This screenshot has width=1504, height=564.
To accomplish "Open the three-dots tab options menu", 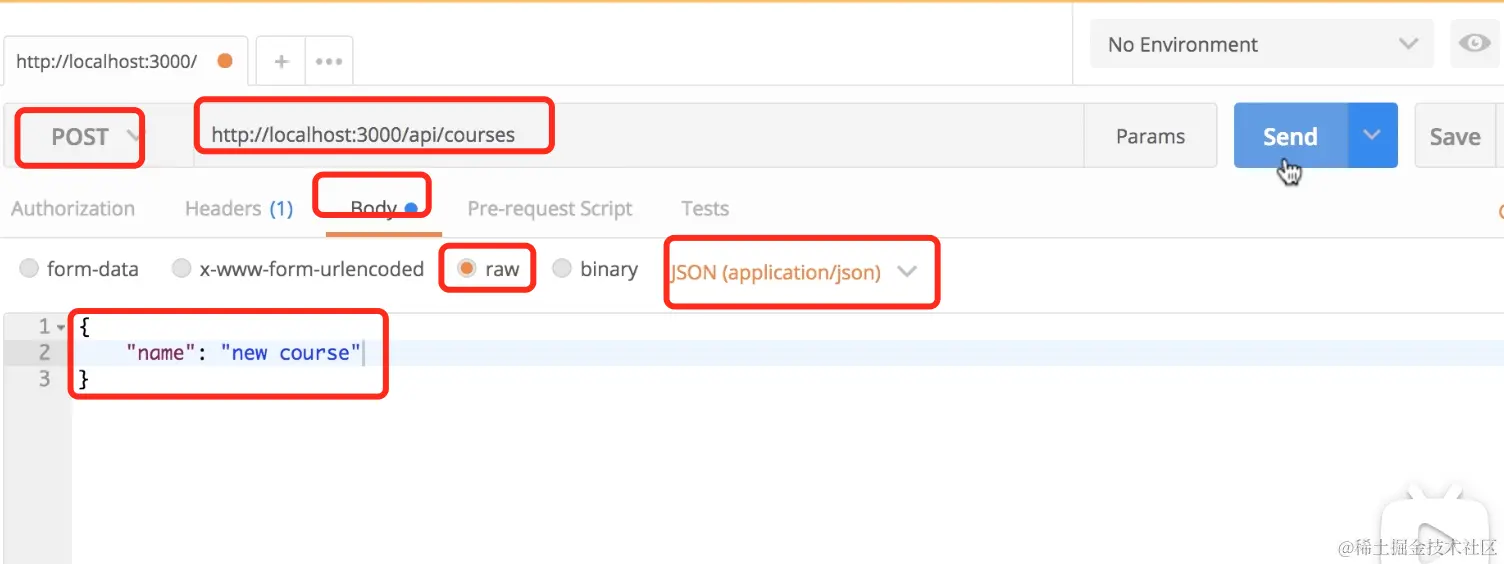I will 329,61.
